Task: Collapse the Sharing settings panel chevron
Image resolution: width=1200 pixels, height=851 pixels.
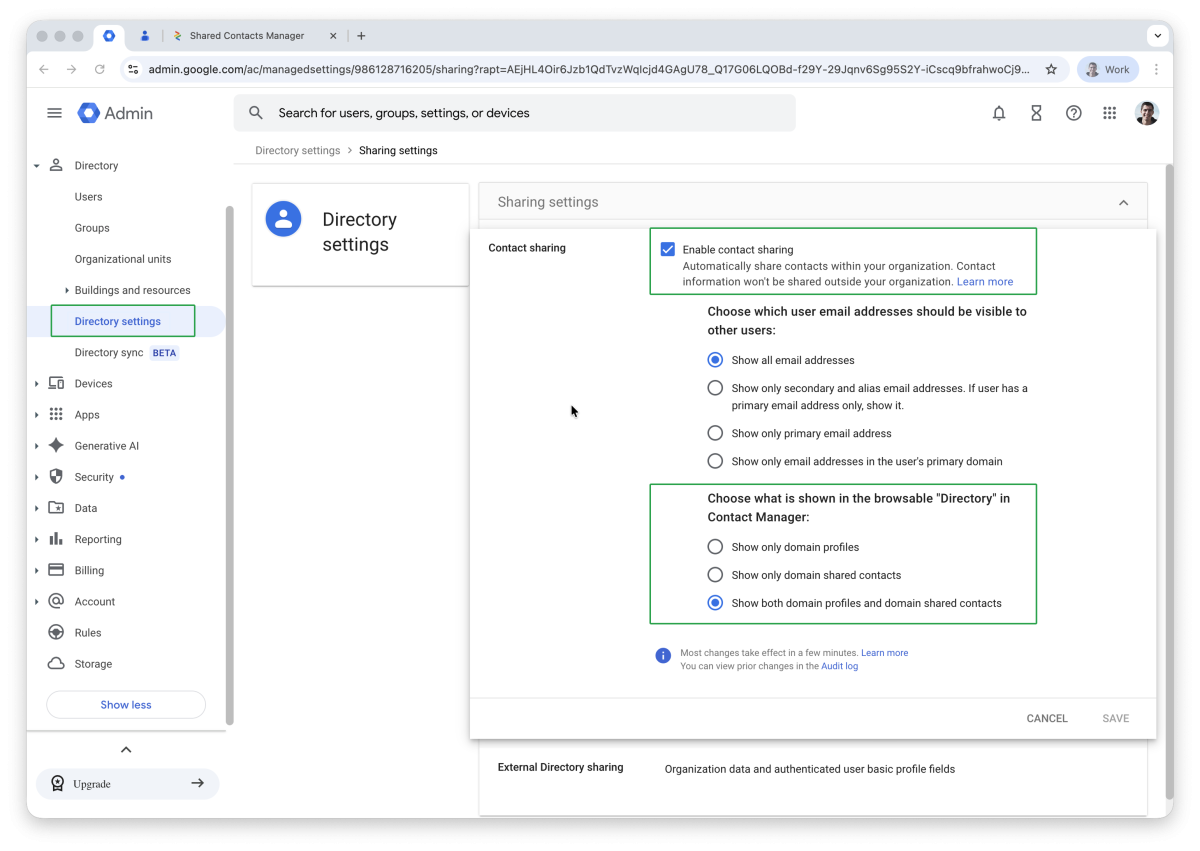Action: click(x=1123, y=202)
